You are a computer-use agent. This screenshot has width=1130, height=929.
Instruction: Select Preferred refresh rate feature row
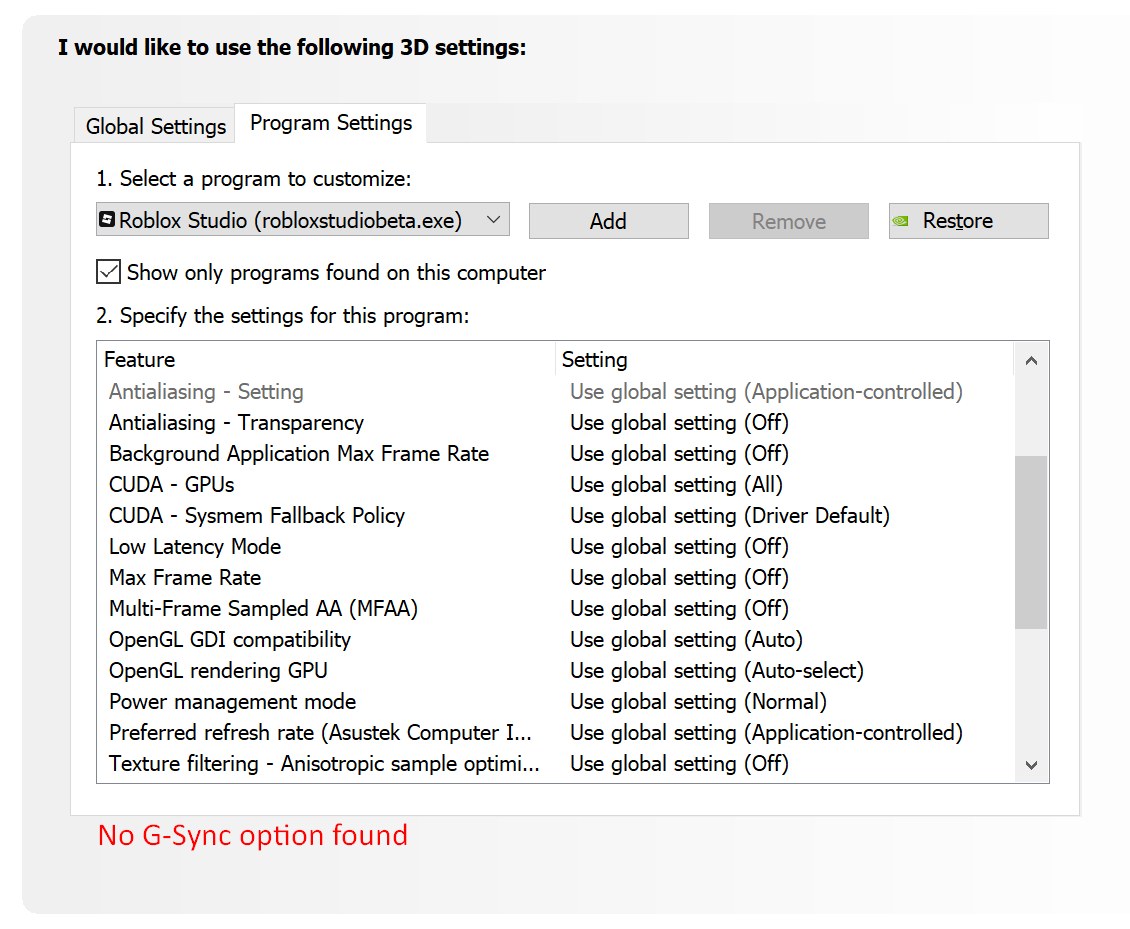(555, 732)
